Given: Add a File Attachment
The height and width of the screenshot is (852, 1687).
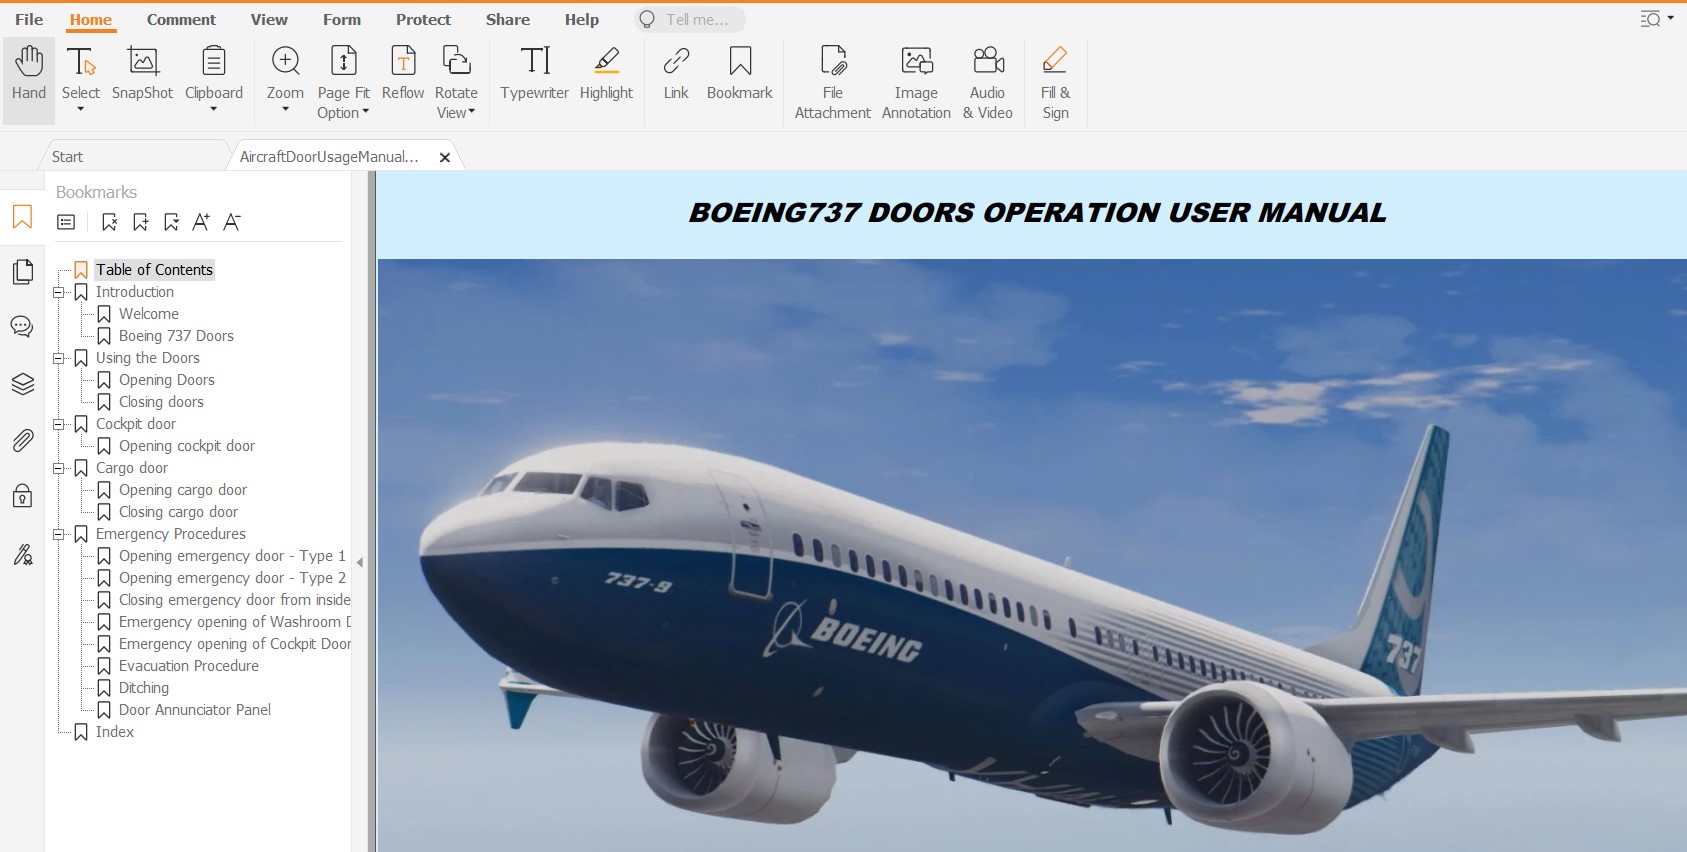Looking at the screenshot, I should point(833,82).
